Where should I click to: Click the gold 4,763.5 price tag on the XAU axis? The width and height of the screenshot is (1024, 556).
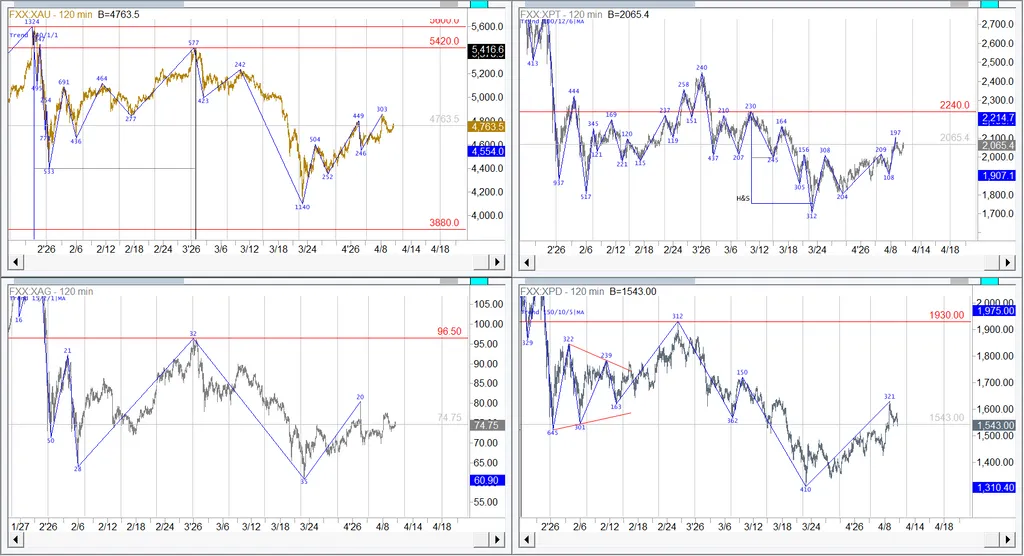click(488, 127)
